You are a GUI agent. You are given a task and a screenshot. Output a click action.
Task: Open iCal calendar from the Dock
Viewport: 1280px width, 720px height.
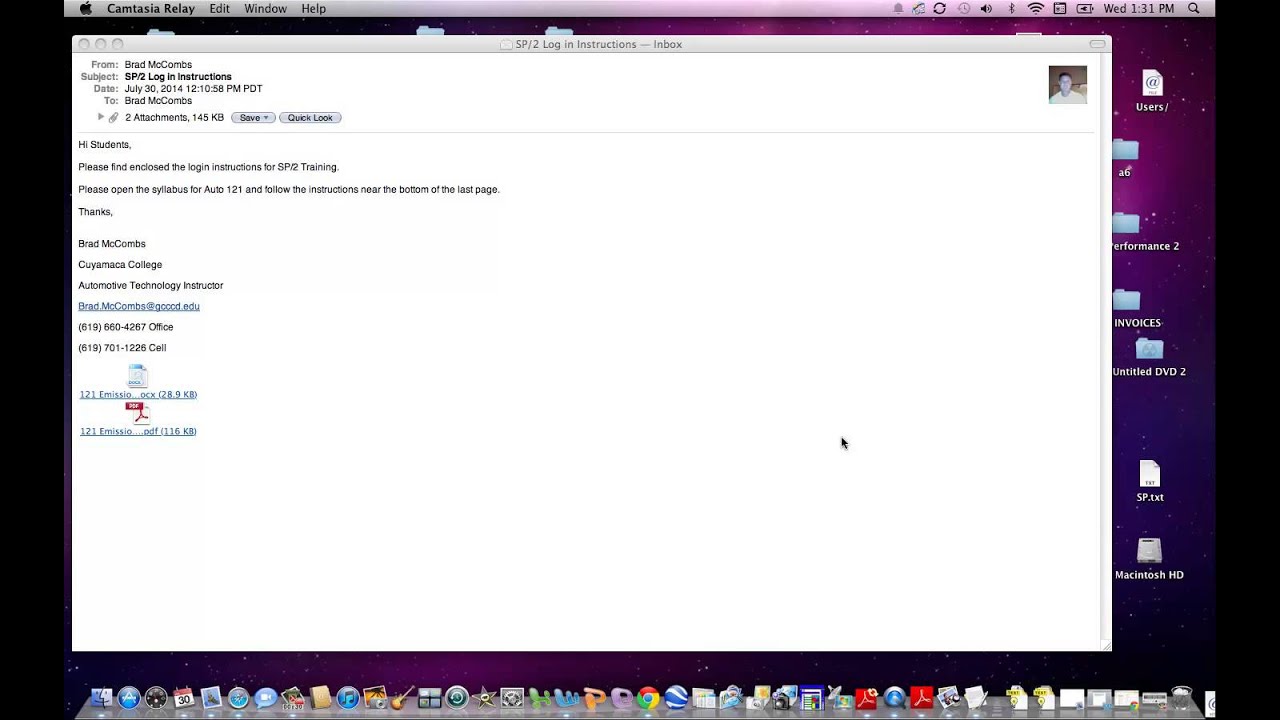click(x=183, y=698)
